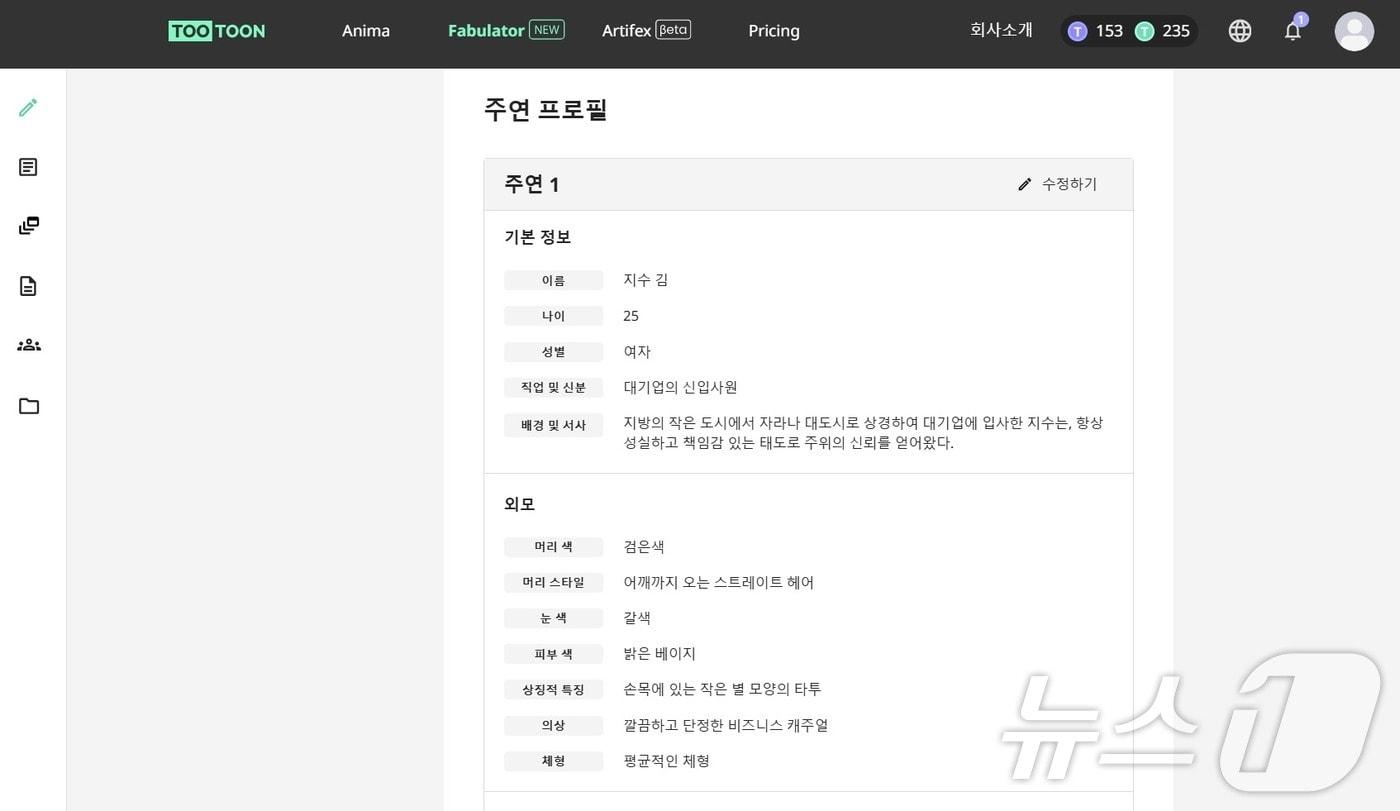Click the 153 token balance display
The height and width of the screenshot is (811, 1400).
(x=1109, y=31)
